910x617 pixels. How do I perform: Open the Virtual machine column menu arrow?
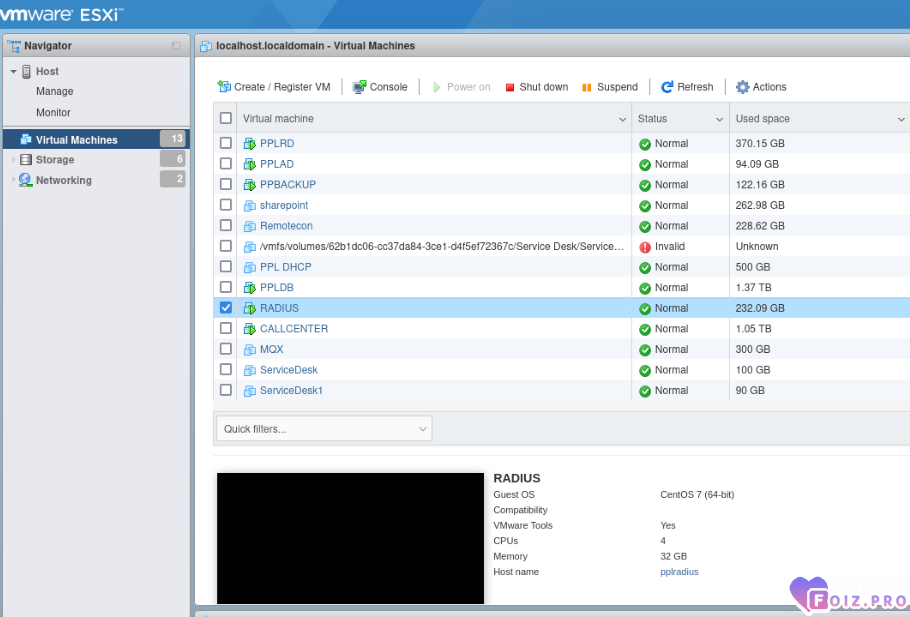point(622,119)
